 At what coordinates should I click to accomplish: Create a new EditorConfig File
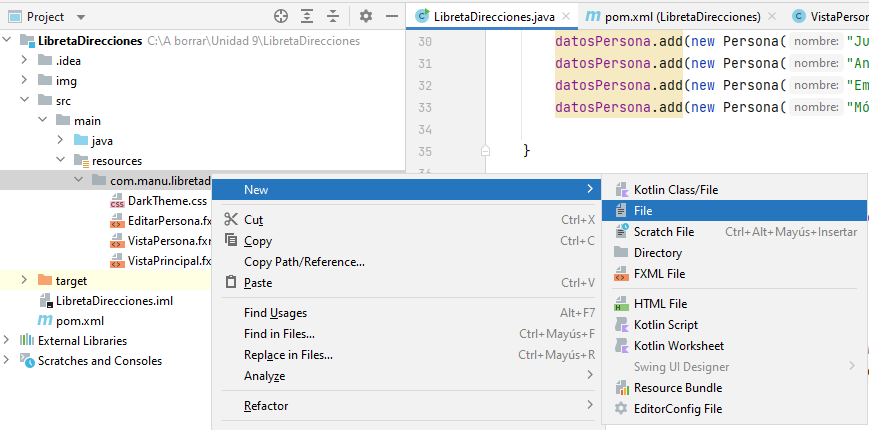click(x=735, y=409)
